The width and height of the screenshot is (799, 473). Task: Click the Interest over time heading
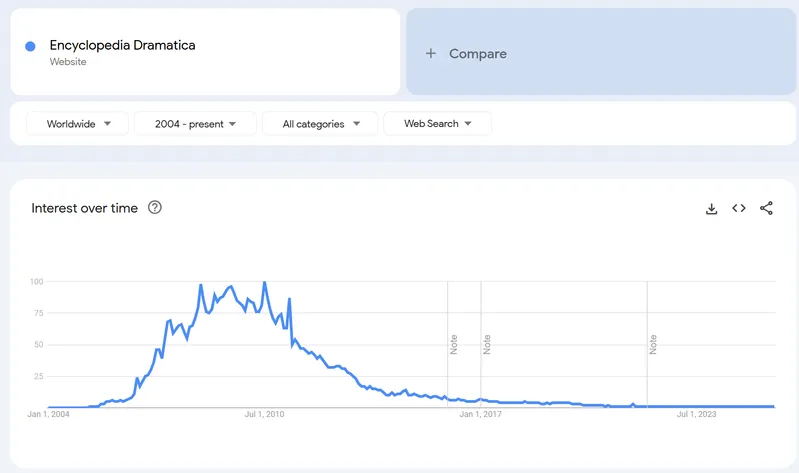click(x=84, y=208)
